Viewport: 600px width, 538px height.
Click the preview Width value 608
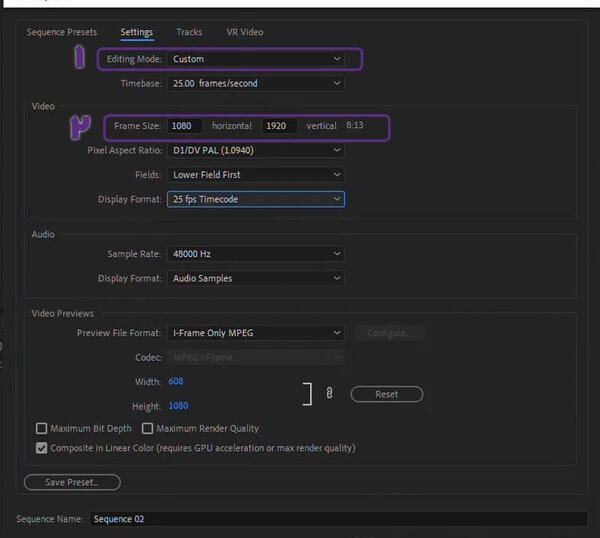176,381
